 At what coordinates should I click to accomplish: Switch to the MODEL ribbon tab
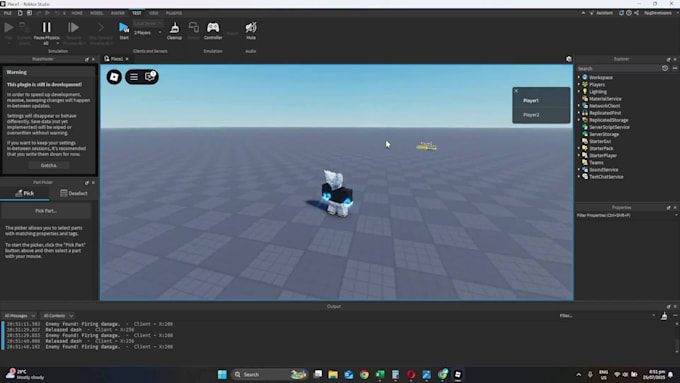coord(96,13)
